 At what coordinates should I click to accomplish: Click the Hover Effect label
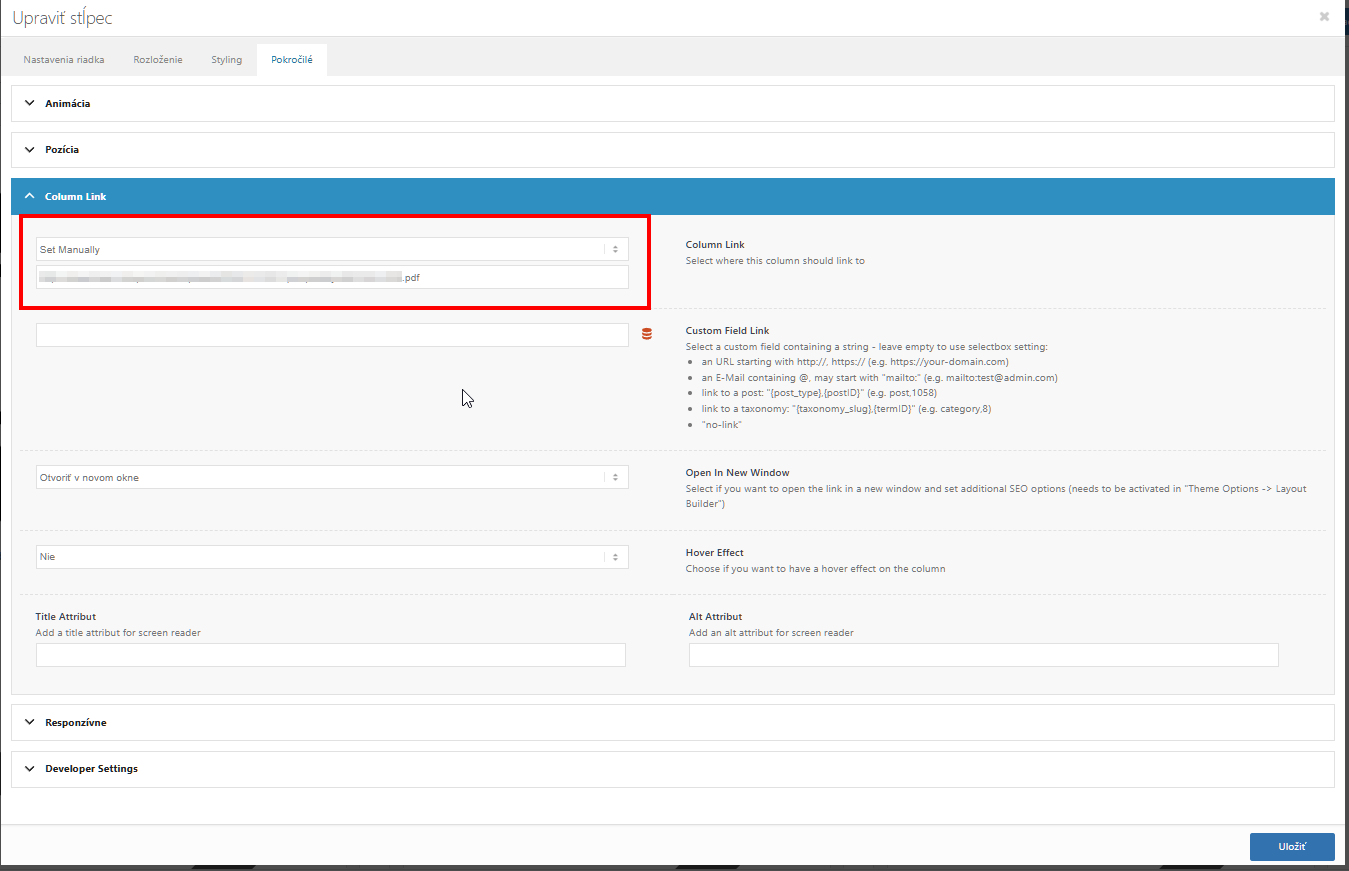point(715,553)
